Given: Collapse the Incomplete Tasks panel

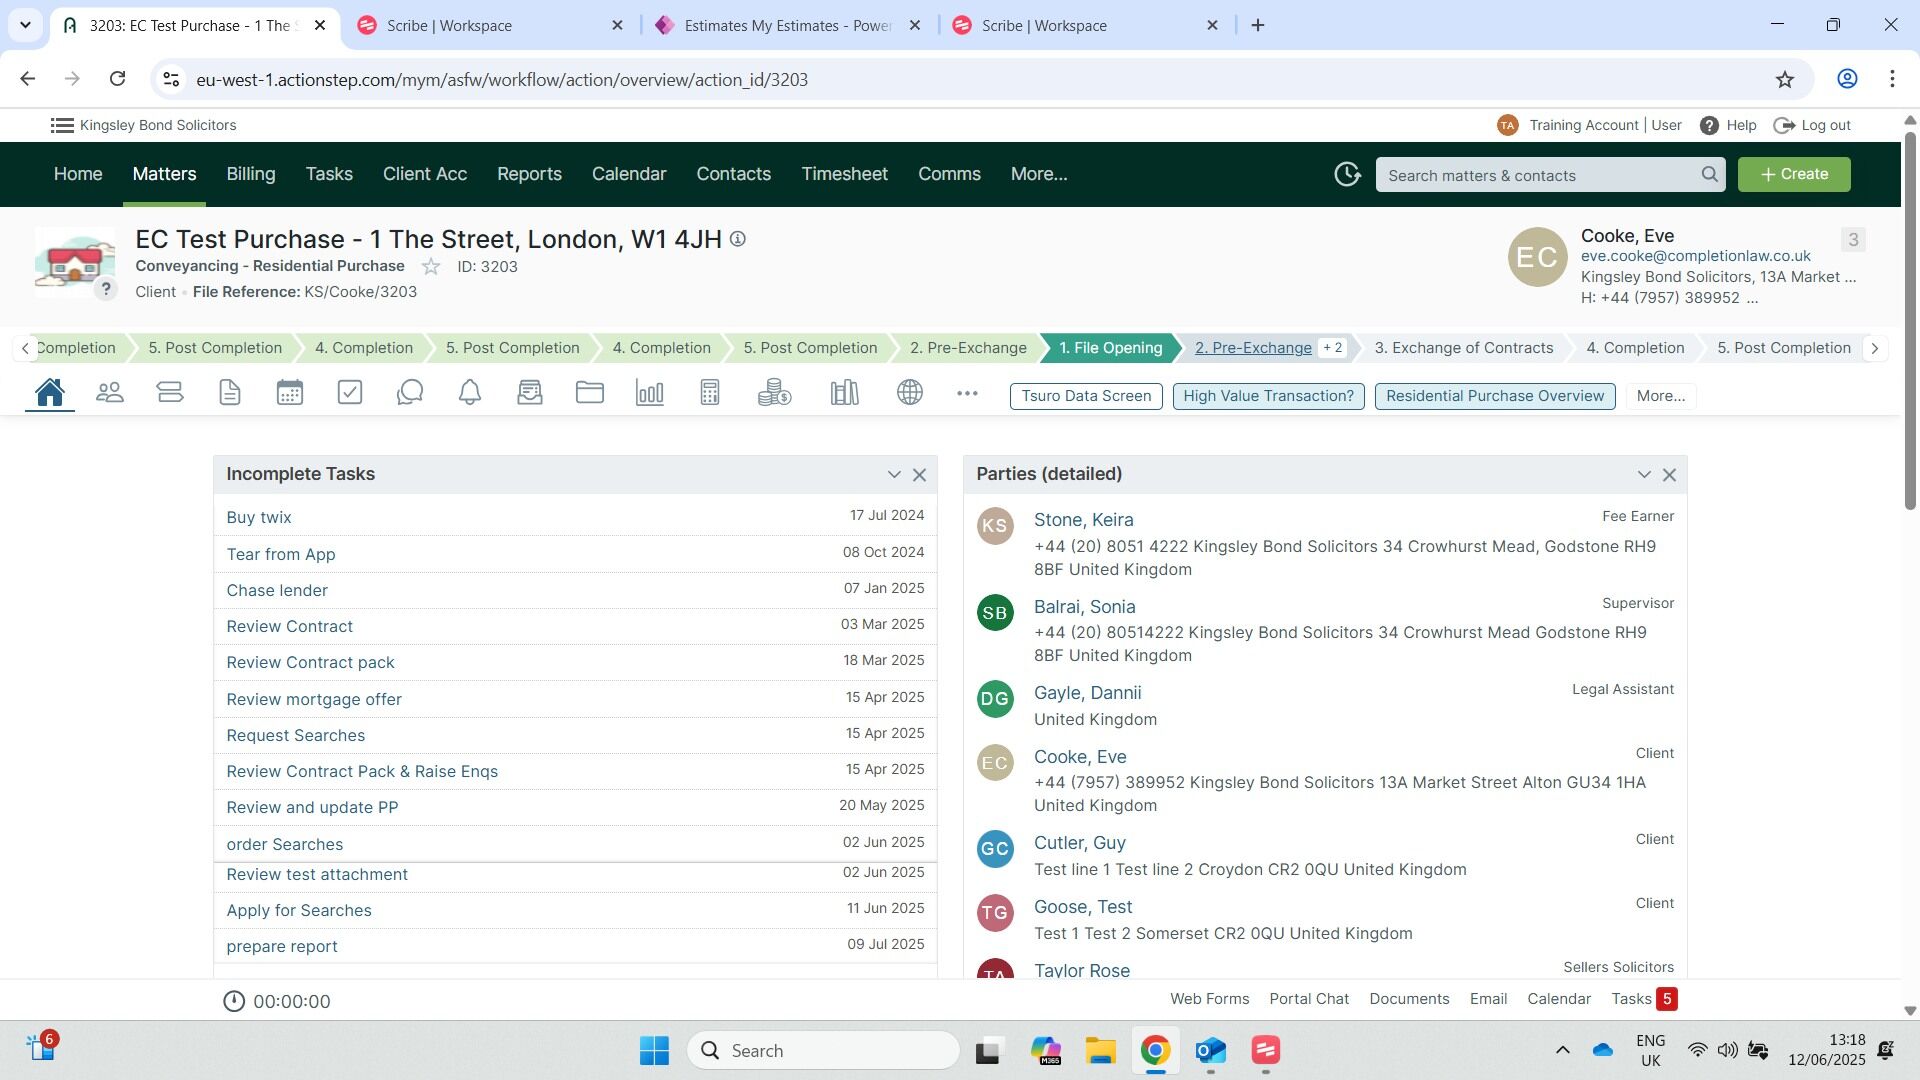Looking at the screenshot, I should pyautogui.click(x=894, y=475).
